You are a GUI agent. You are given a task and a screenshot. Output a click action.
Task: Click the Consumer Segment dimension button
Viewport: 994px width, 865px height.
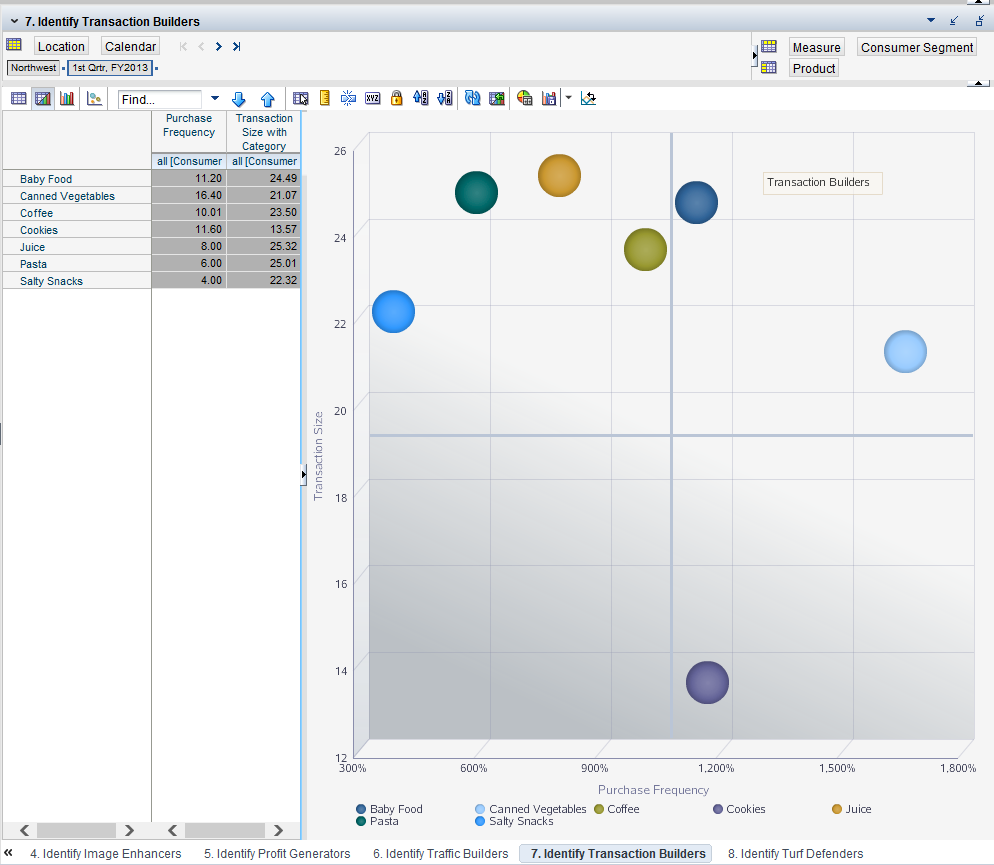pyautogui.click(x=916, y=47)
